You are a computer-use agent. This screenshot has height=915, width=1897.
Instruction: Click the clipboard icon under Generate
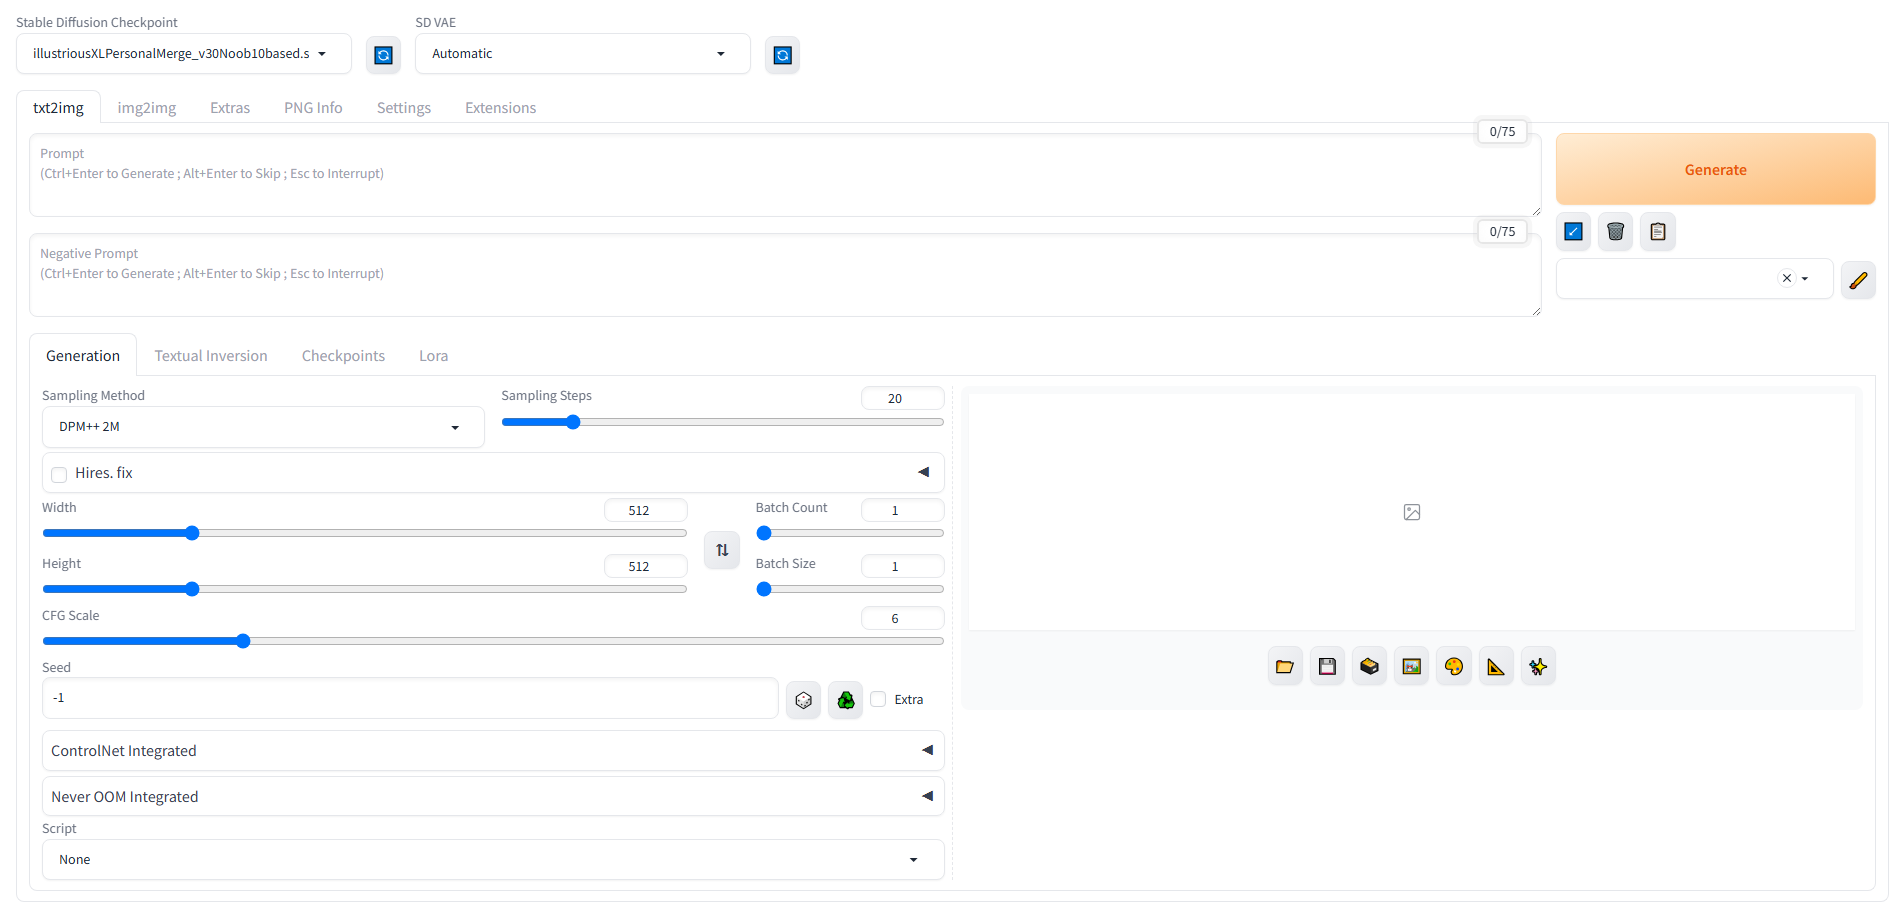tap(1658, 231)
